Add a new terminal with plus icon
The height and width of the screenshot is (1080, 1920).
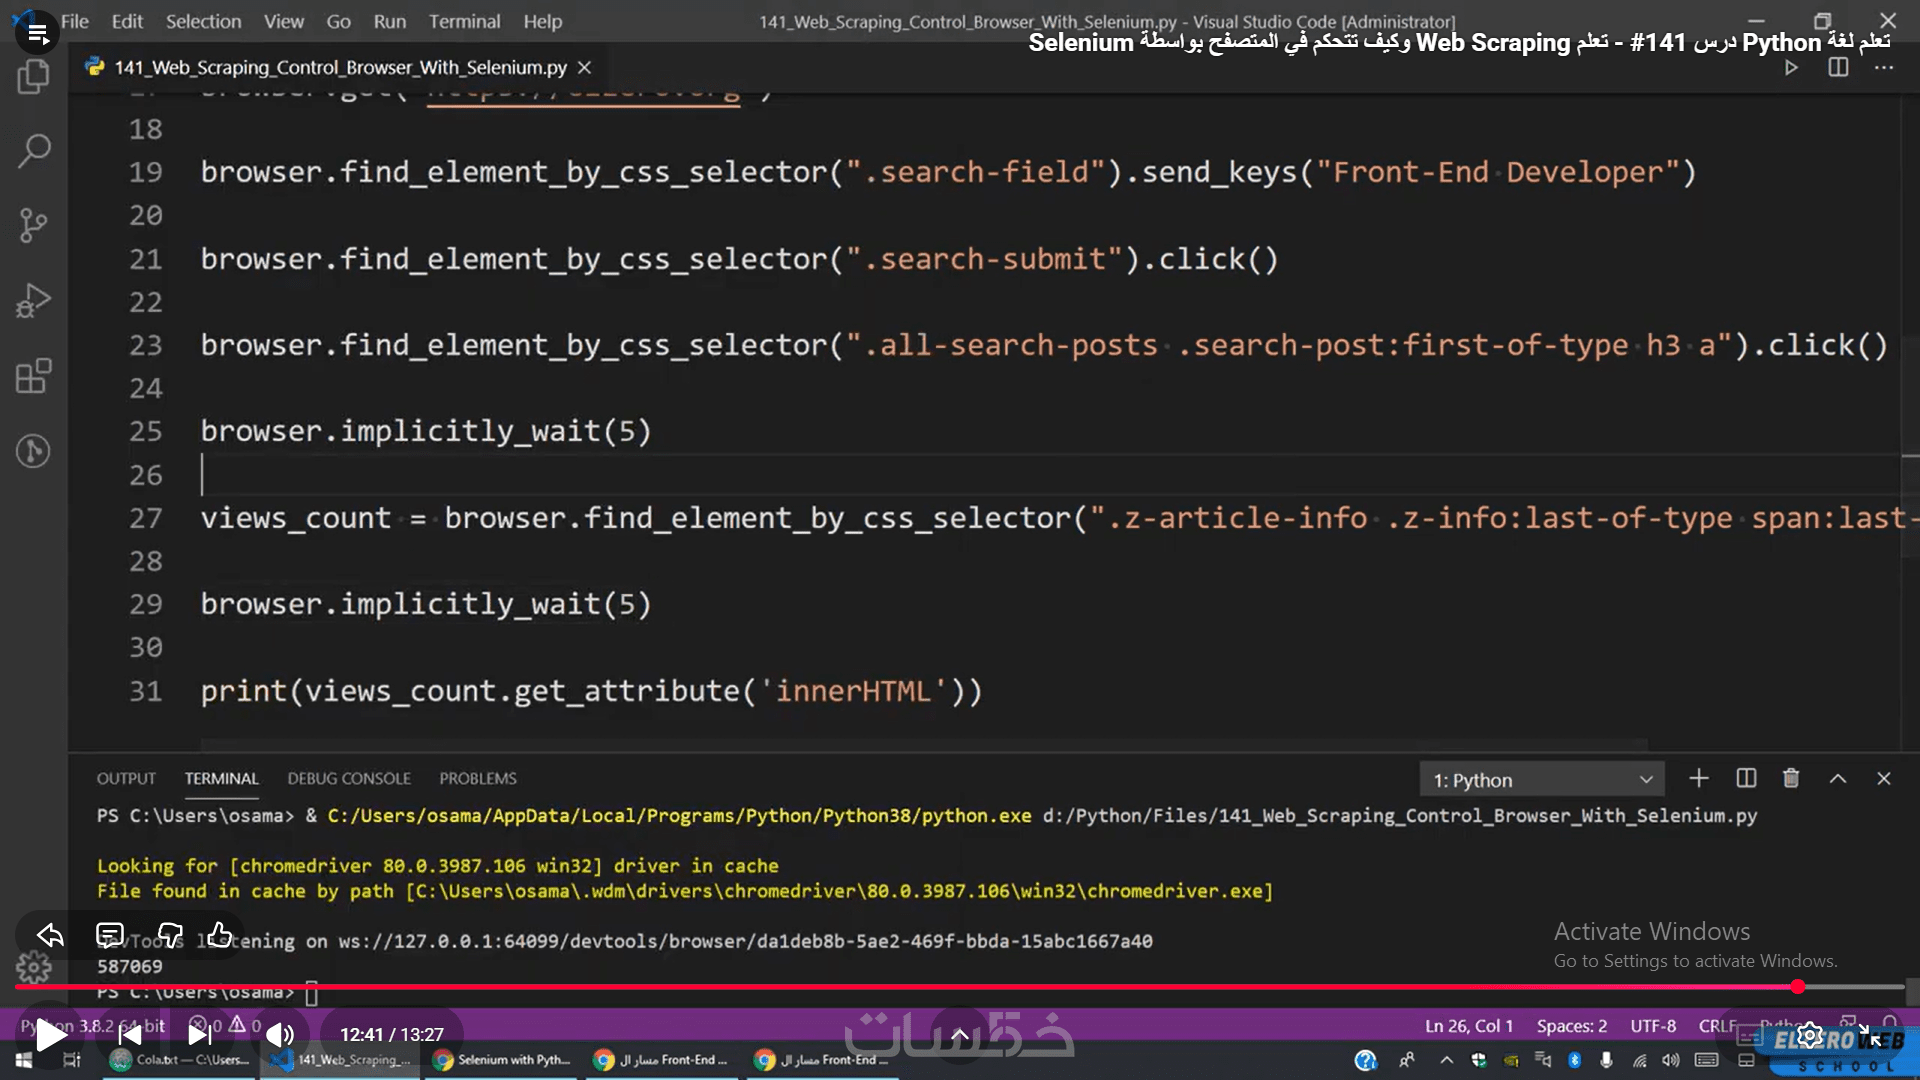click(x=1698, y=778)
